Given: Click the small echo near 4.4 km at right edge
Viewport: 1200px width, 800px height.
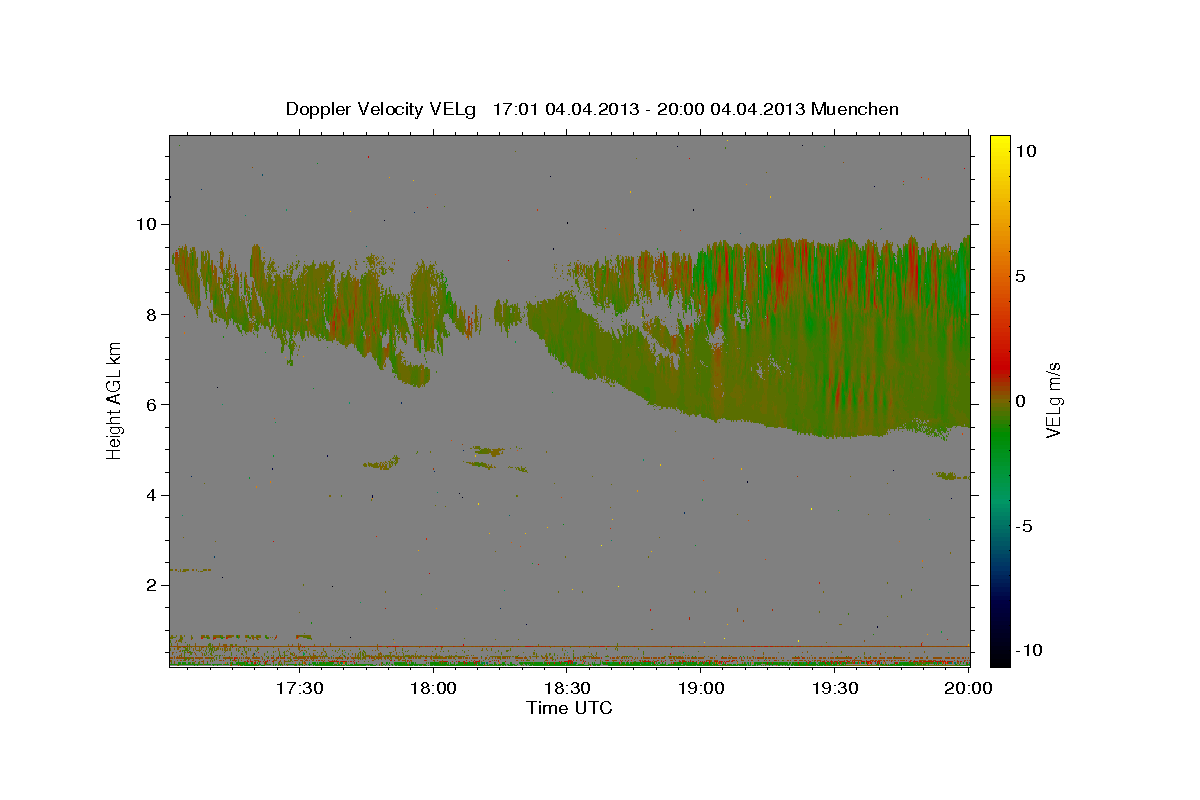Looking at the screenshot, I should (952, 476).
